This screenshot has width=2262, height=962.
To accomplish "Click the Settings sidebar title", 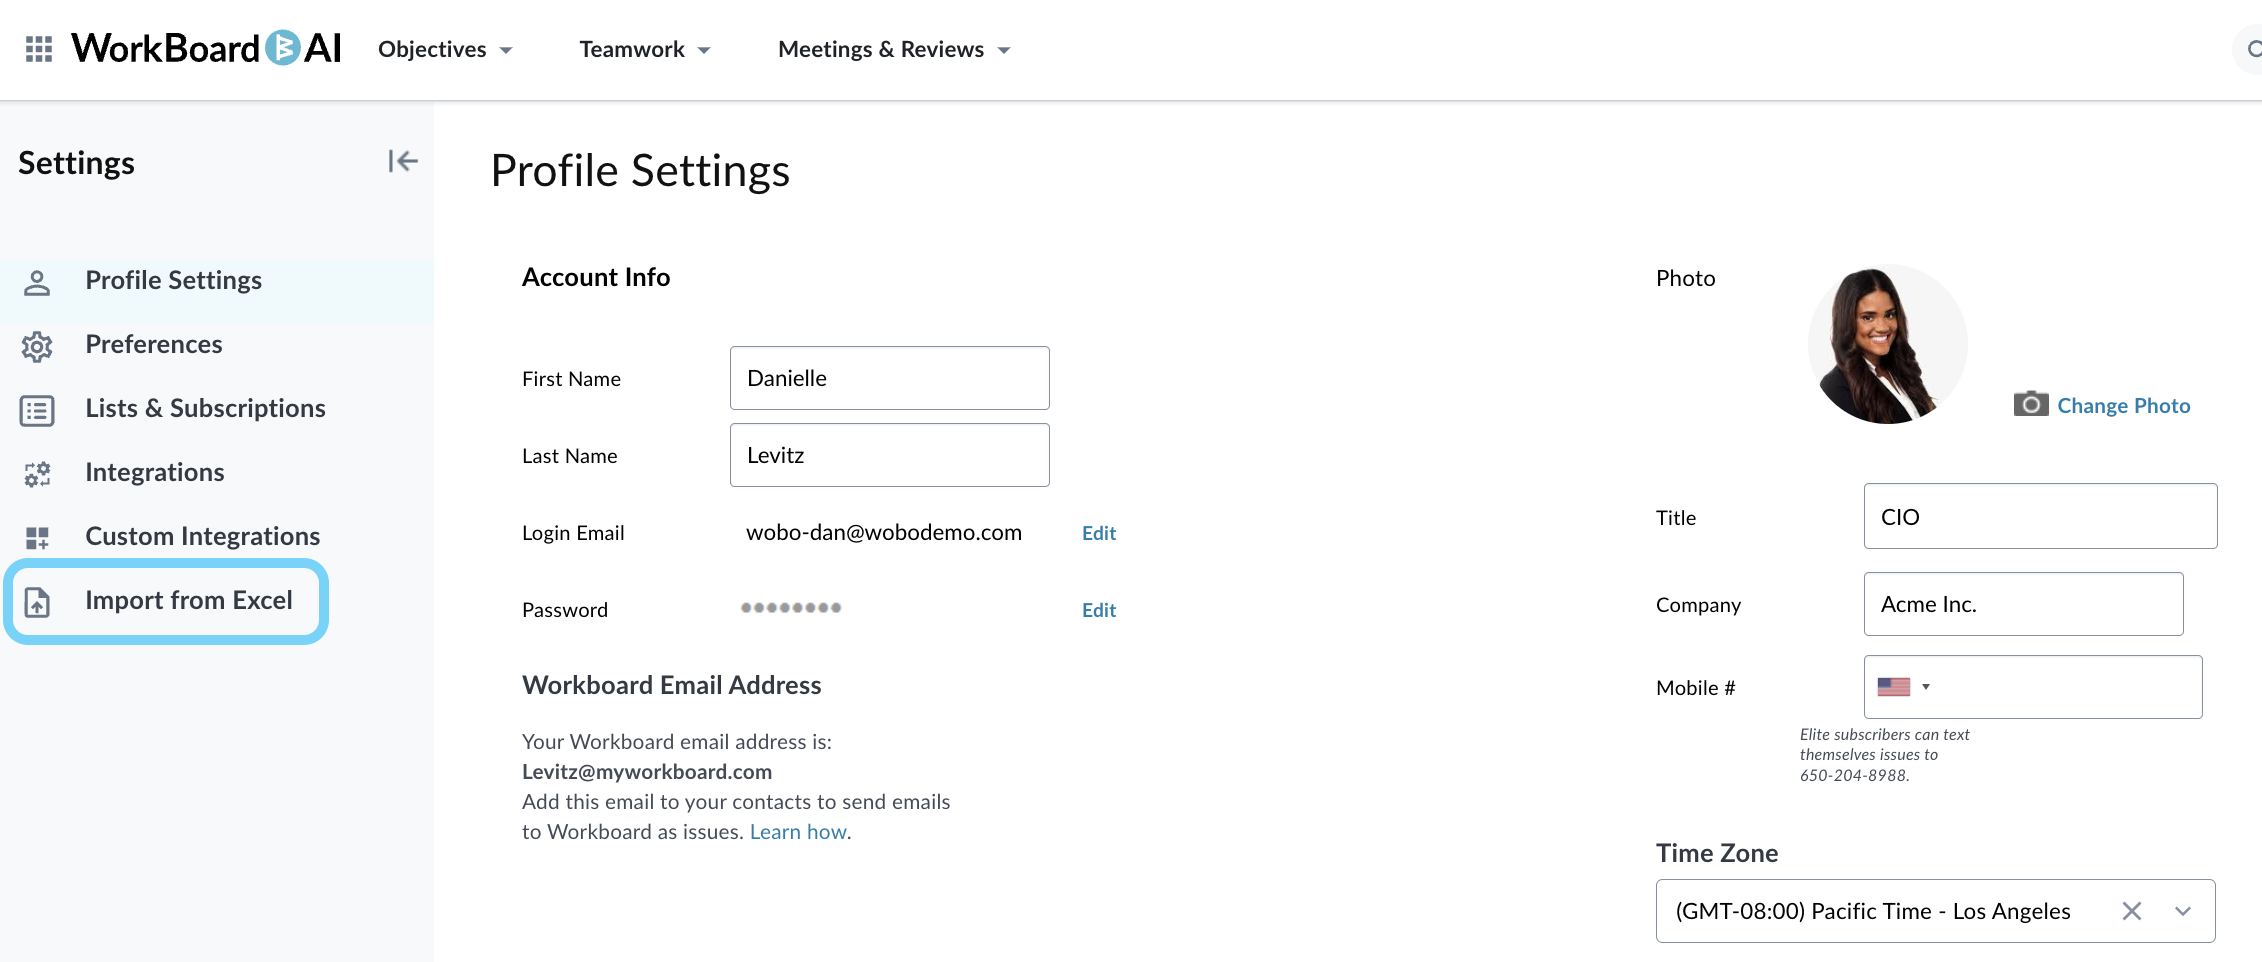I will point(76,162).
